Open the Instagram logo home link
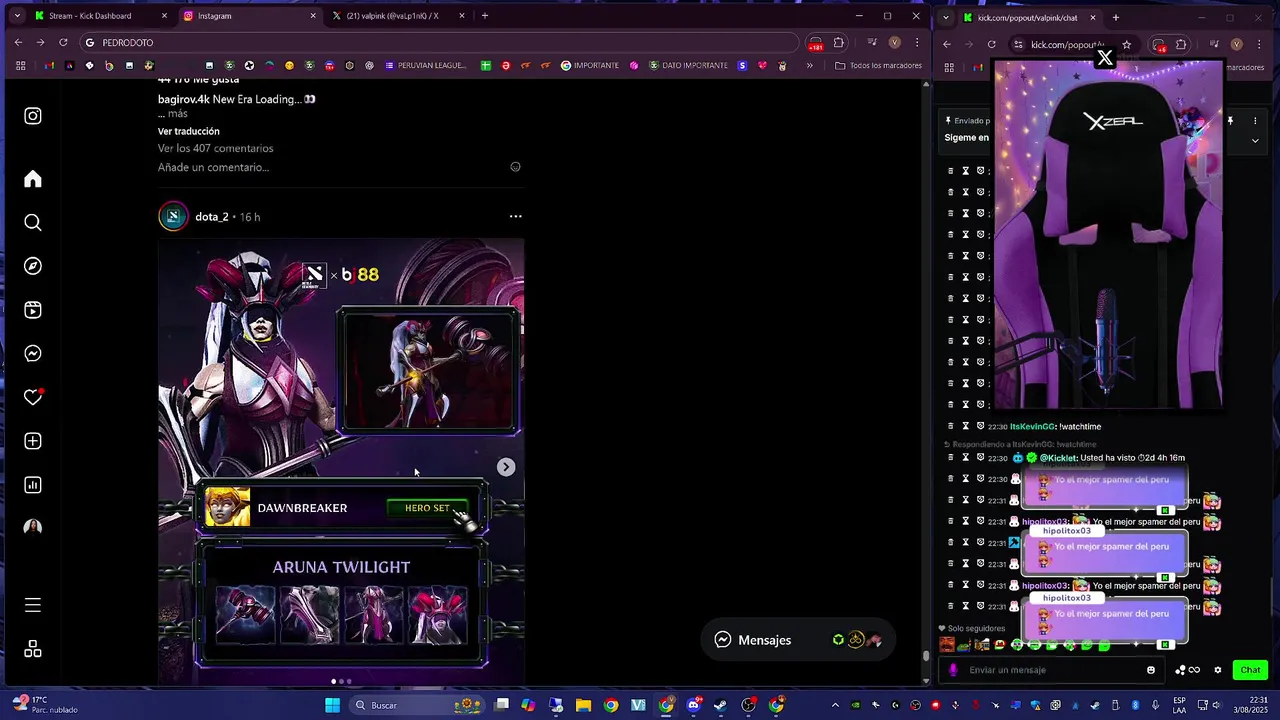 pyautogui.click(x=33, y=116)
